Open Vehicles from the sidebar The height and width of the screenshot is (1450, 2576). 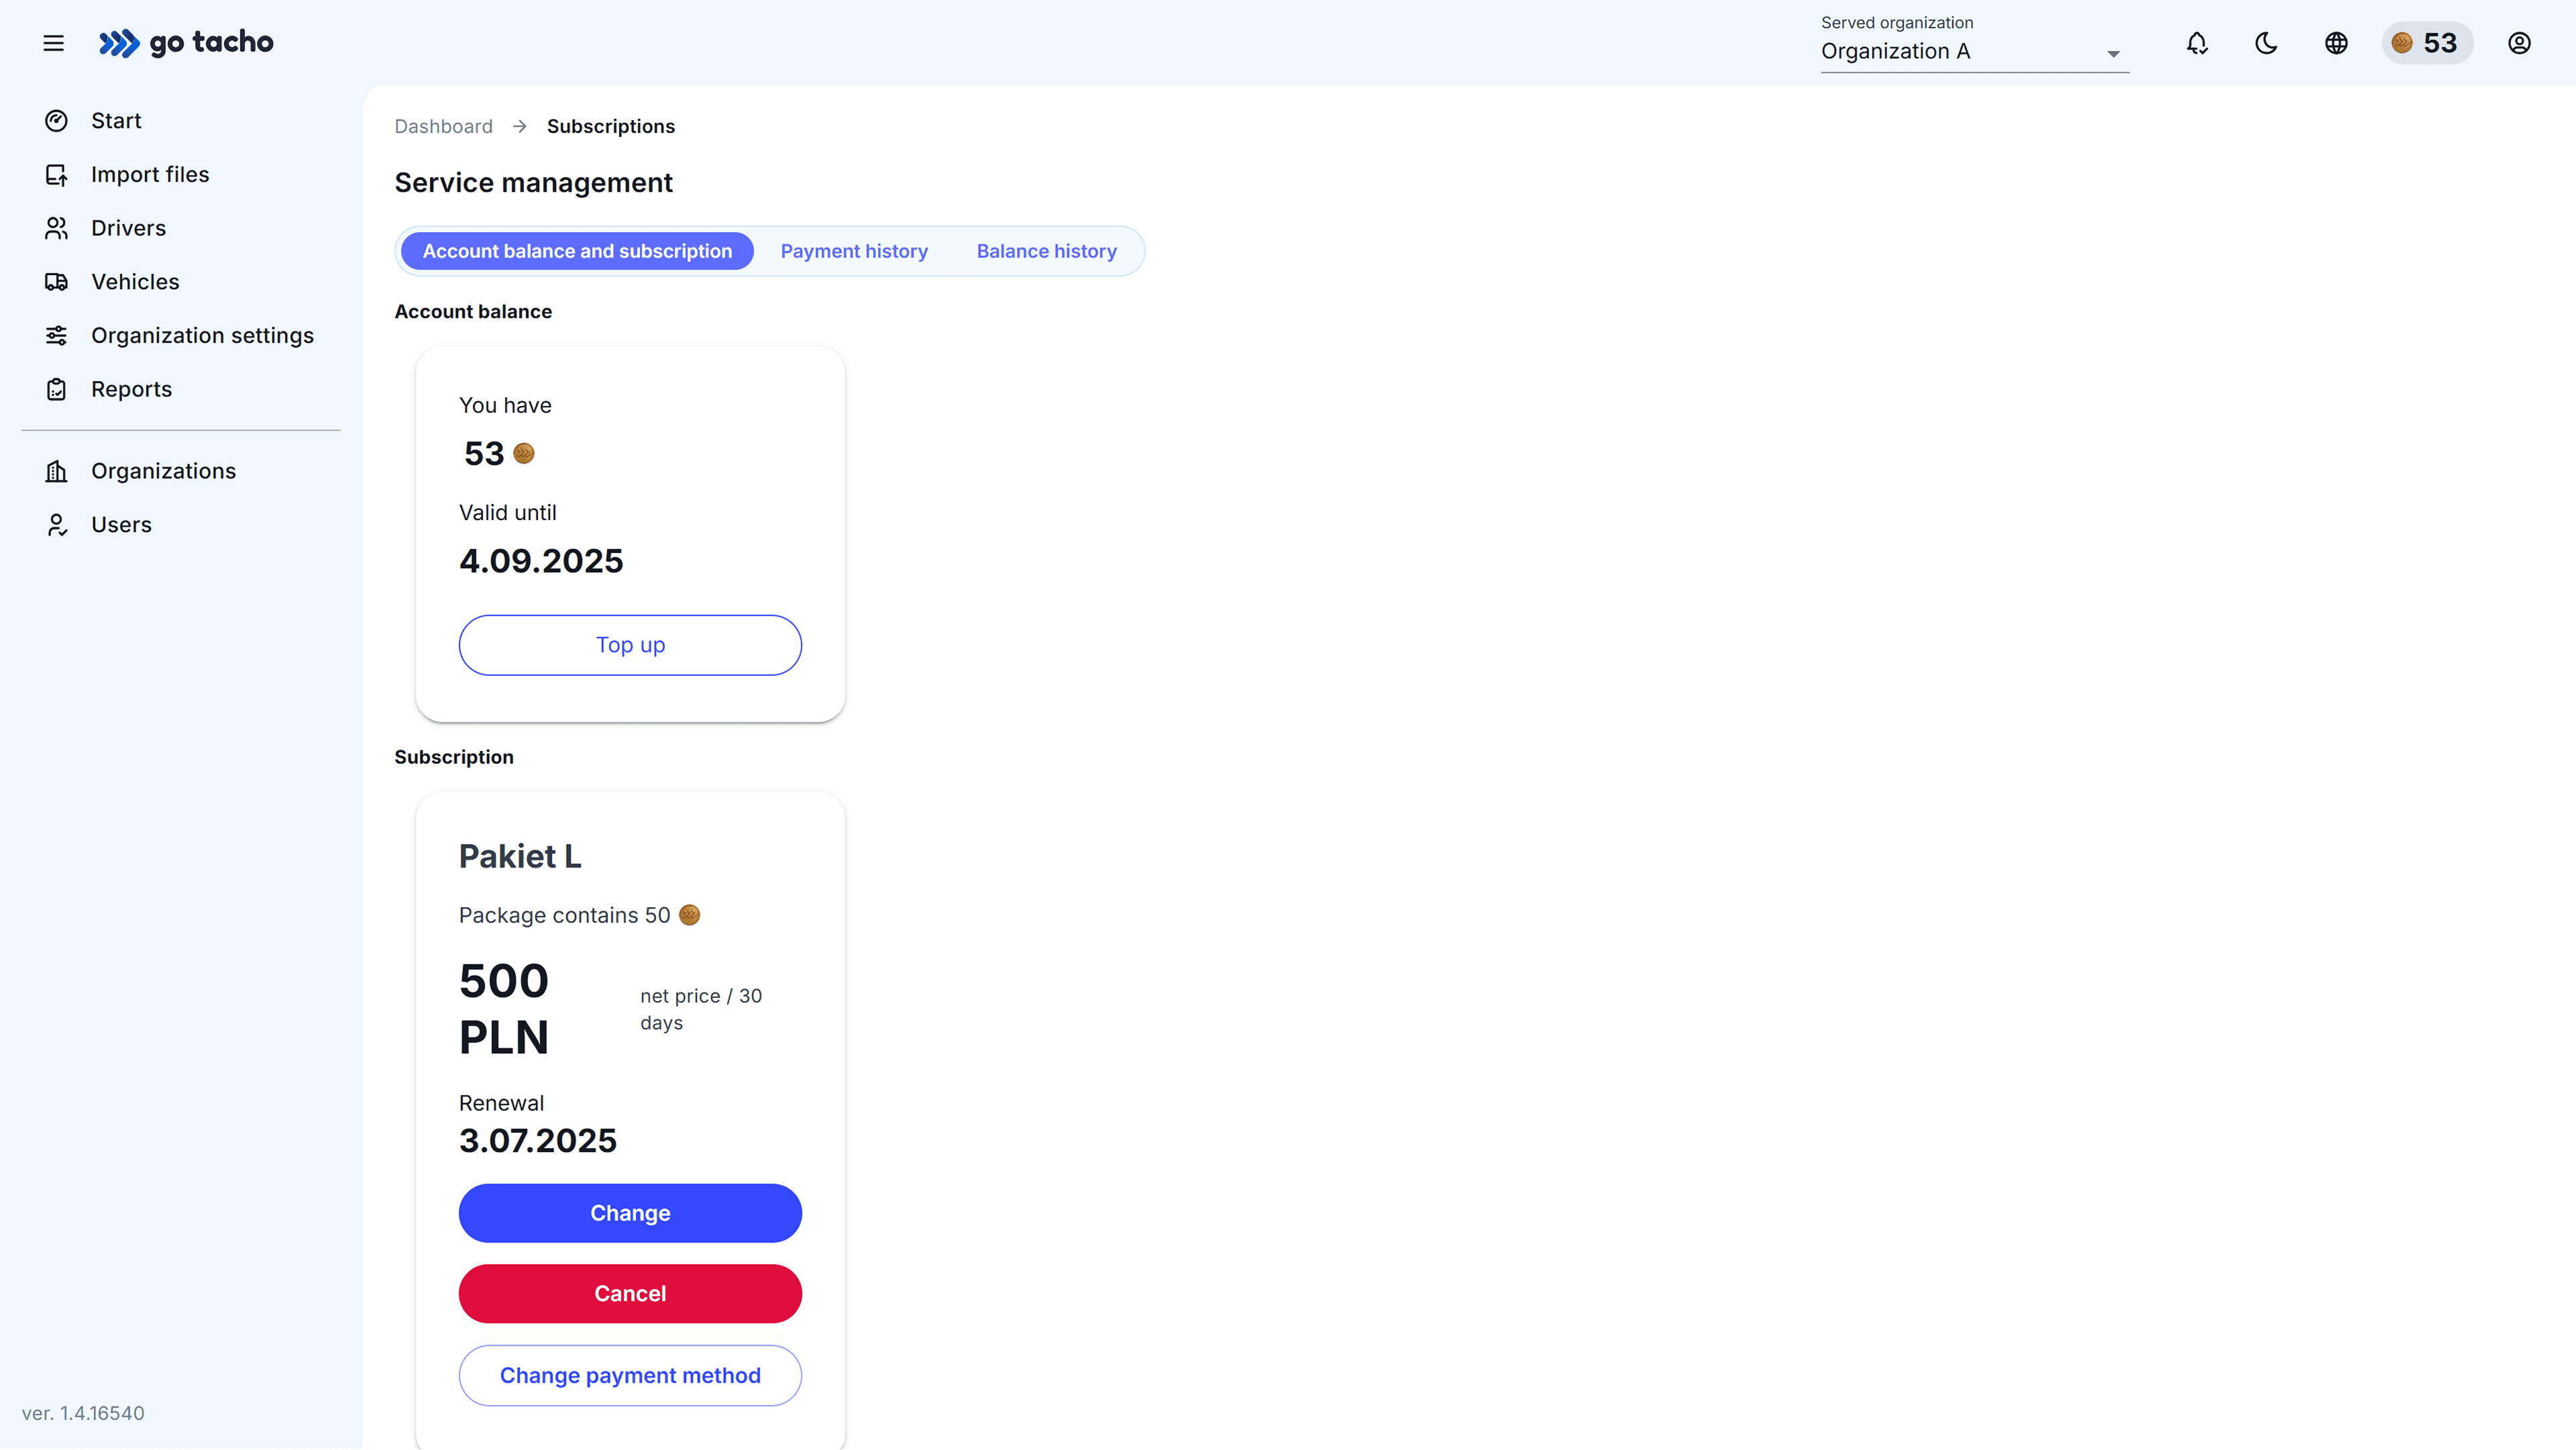tap(135, 281)
